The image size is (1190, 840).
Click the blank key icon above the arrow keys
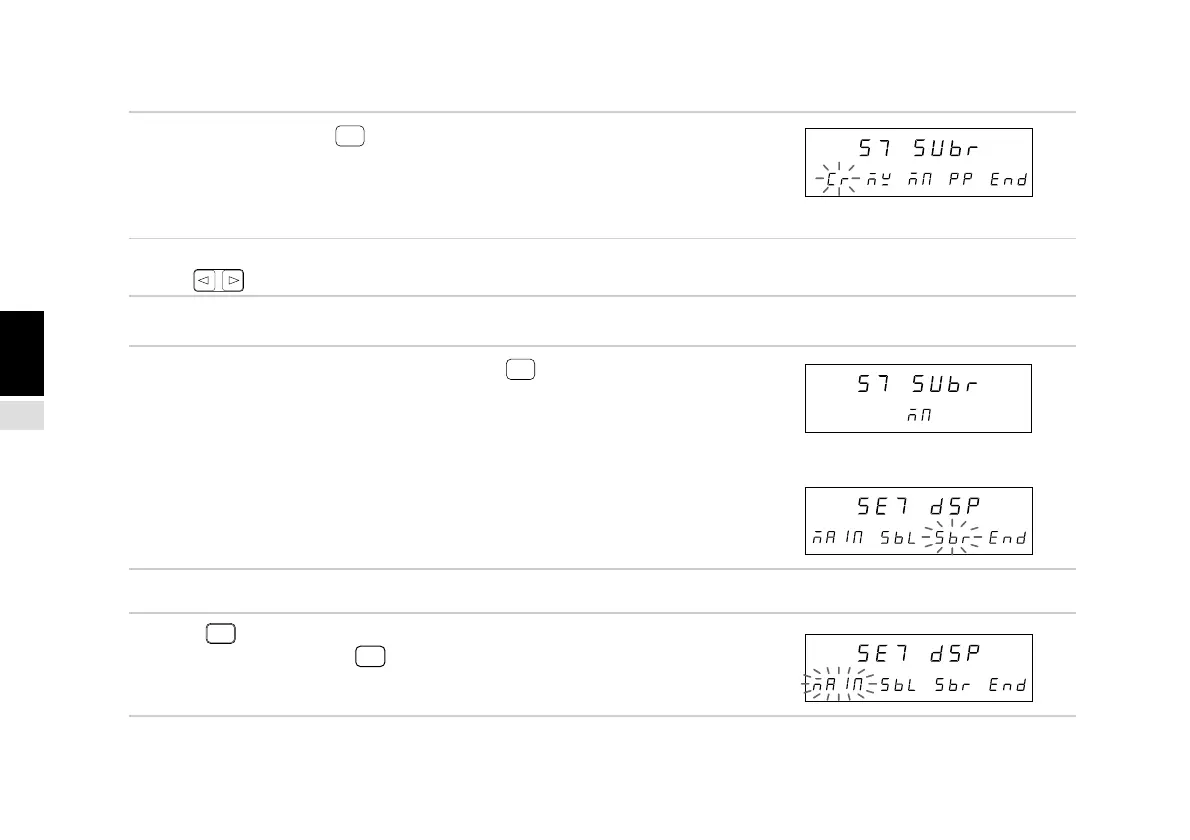tap(349, 137)
